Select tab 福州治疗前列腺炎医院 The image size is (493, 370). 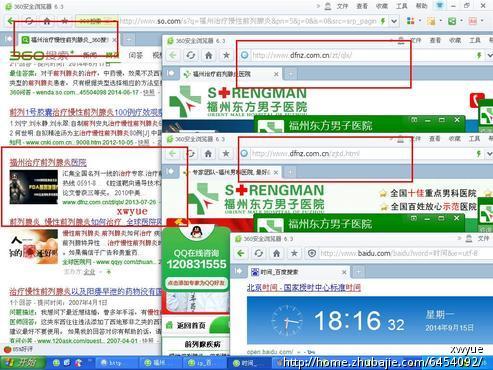click(231, 74)
